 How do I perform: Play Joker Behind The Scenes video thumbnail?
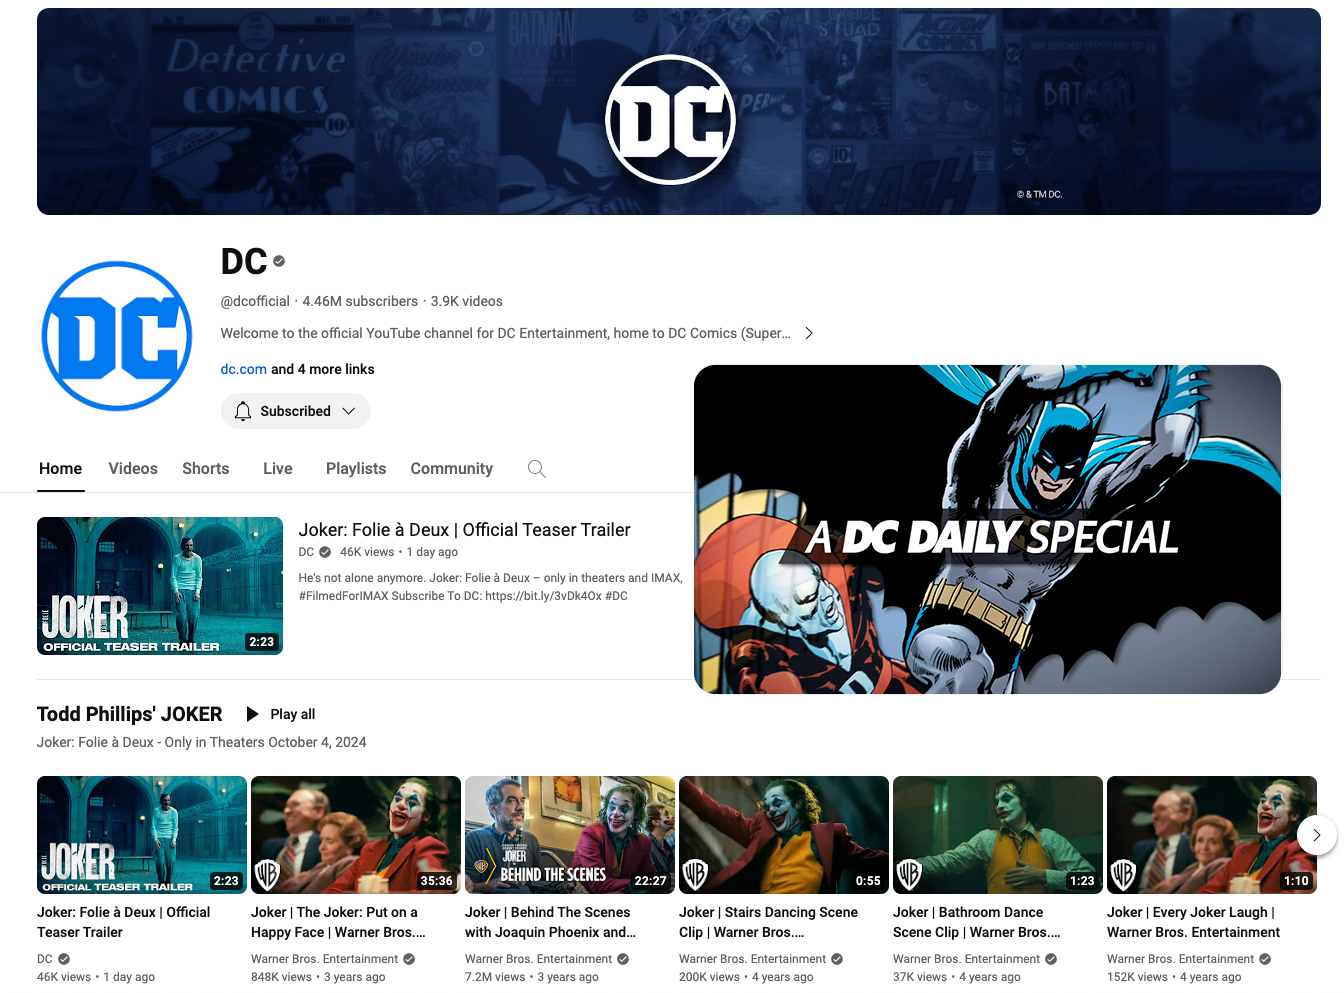[570, 835]
